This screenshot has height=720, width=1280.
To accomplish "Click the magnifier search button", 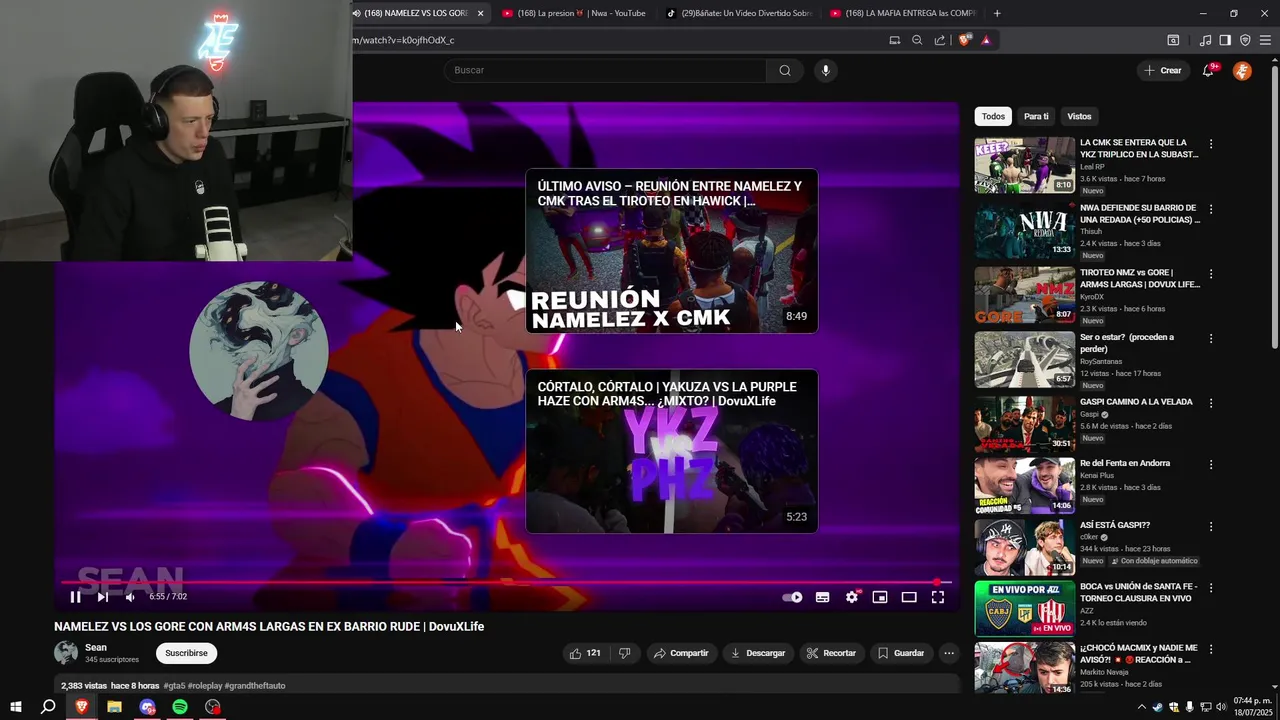I will [785, 70].
